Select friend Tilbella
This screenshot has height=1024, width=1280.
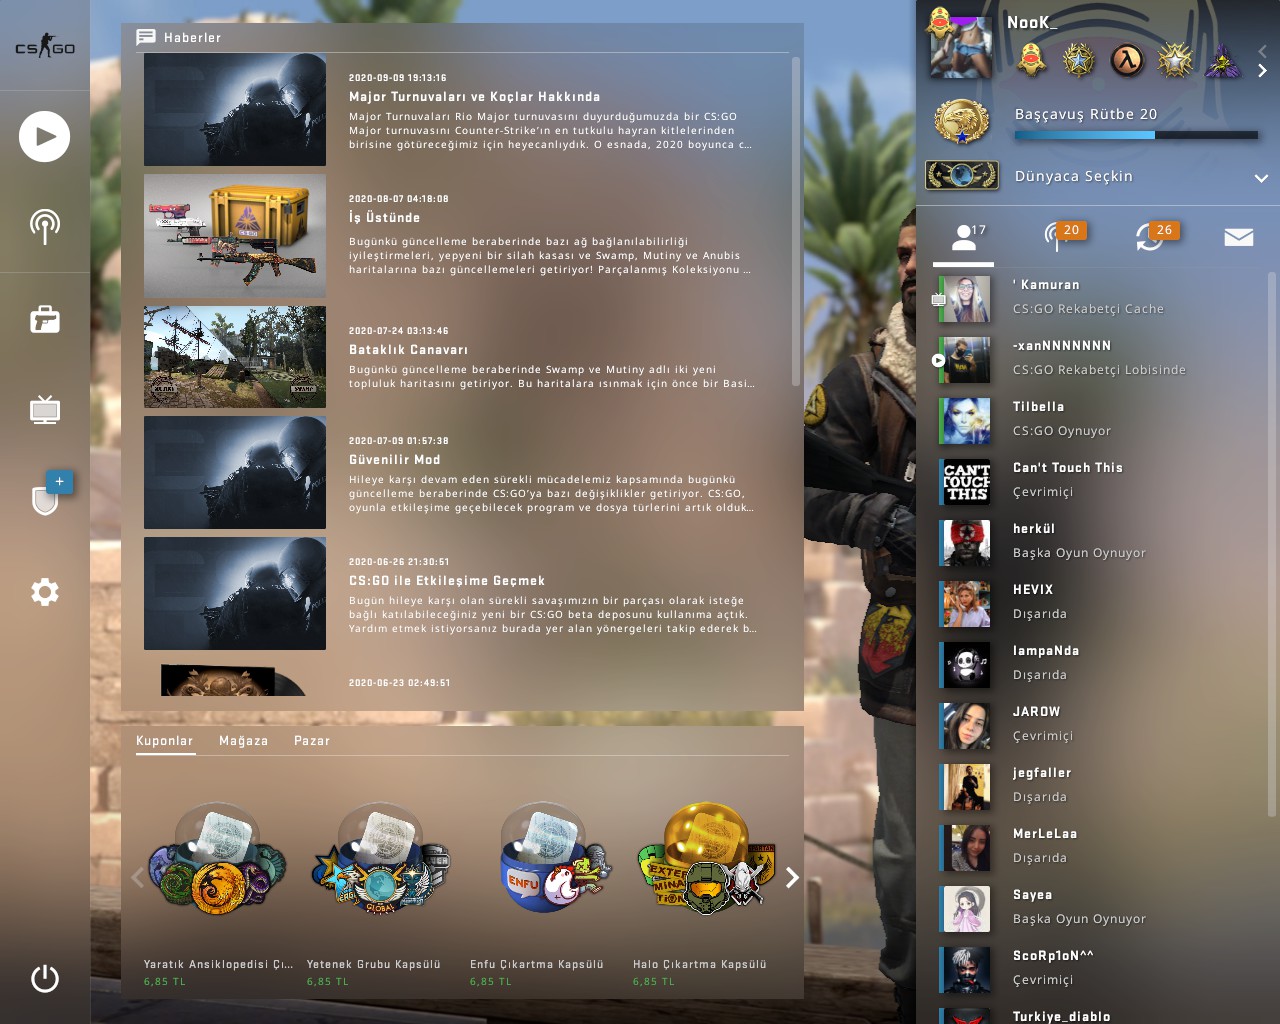point(1100,421)
